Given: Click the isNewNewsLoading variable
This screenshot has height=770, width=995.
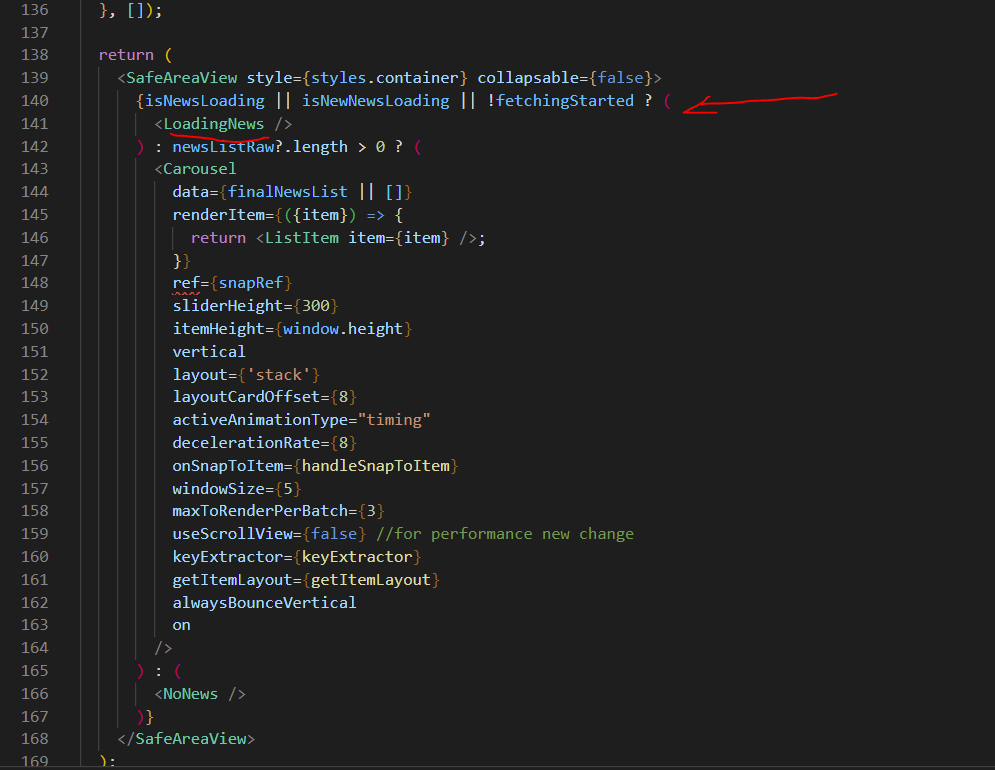Looking at the screenshot, I should click(375, 100).
